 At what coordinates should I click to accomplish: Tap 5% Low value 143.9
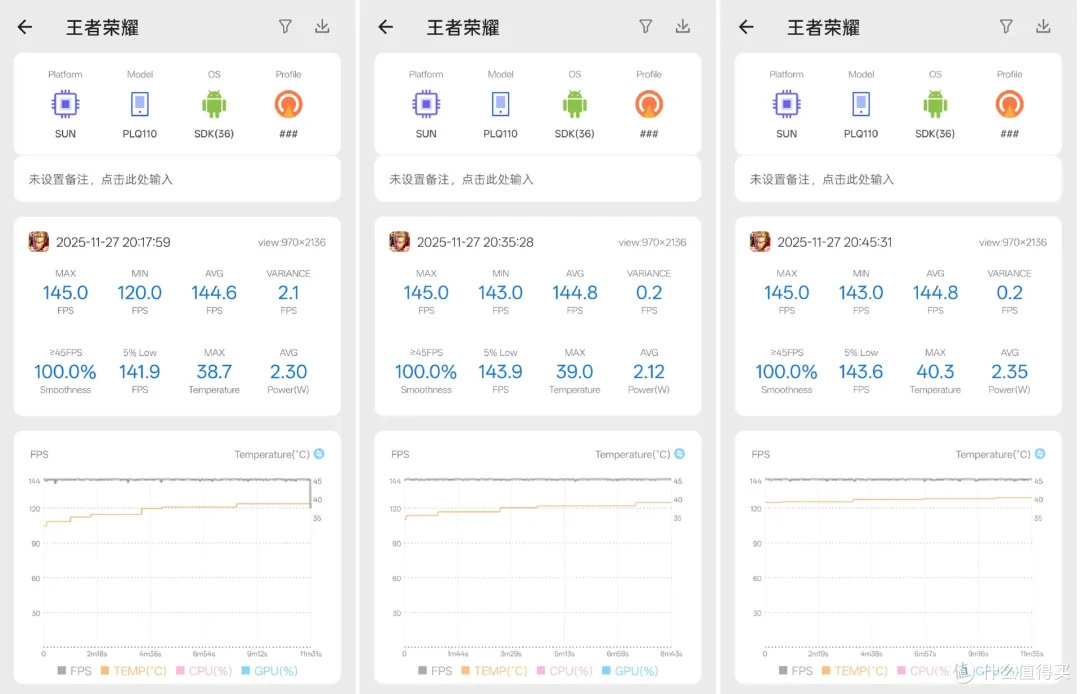click(501, 372)
